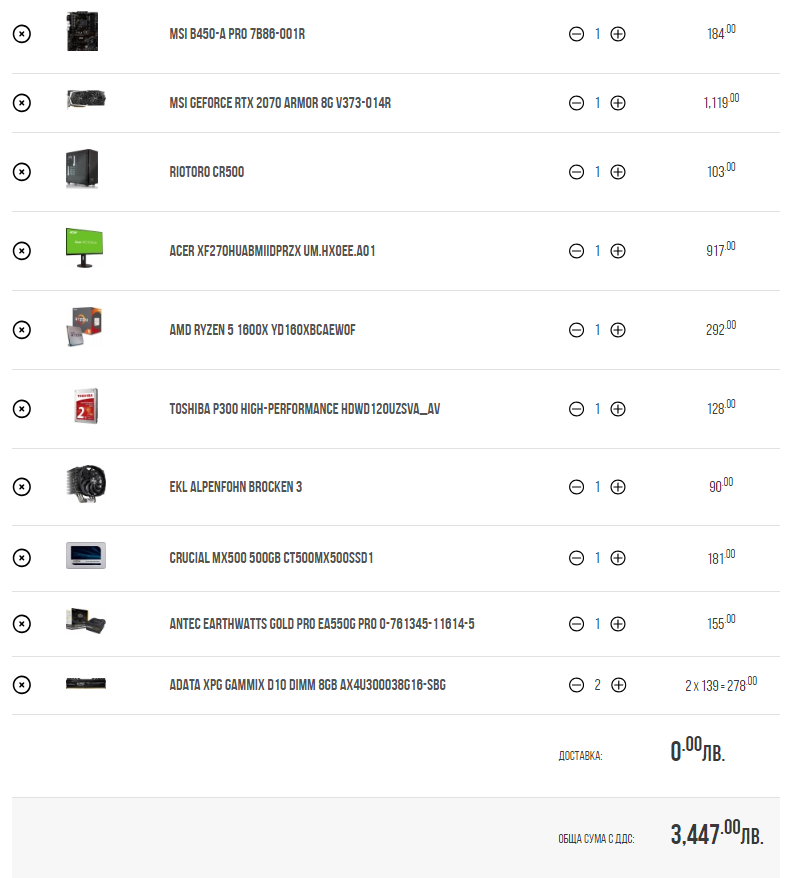790x878 pixels.
Task: Decrease quantity of ADATA XPG Gammix D10
Action: point(576,685)
